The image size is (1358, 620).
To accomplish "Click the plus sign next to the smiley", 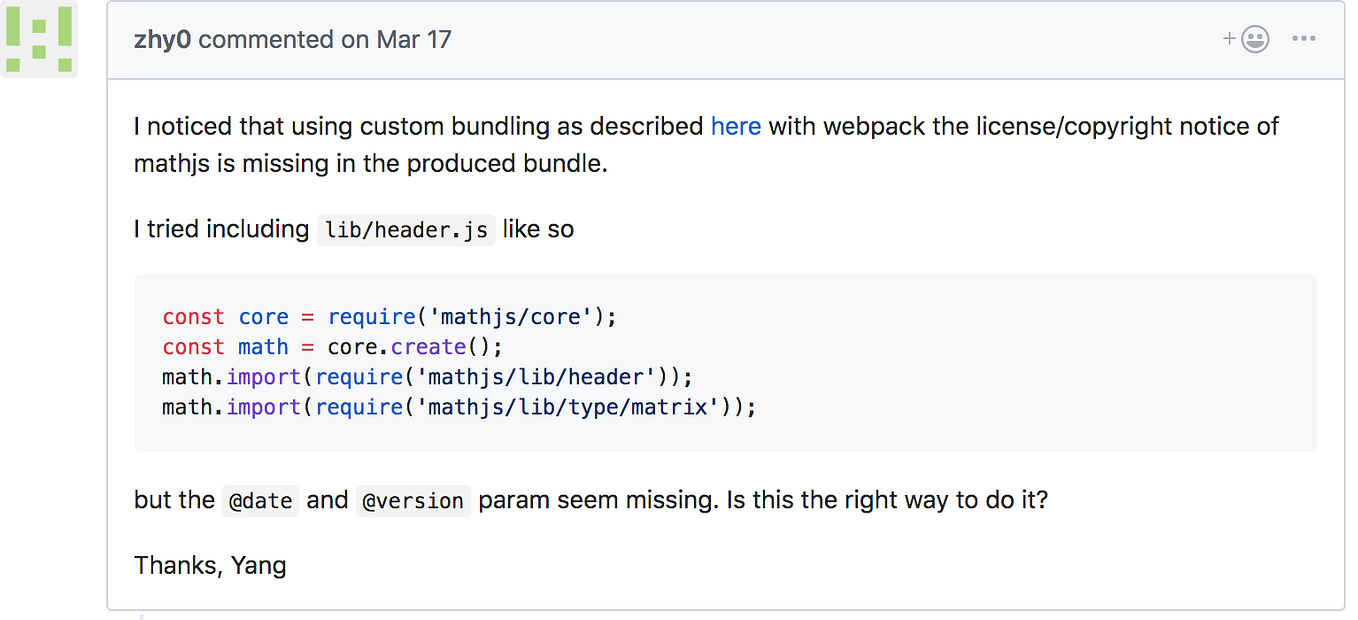I will point(1228,39).
